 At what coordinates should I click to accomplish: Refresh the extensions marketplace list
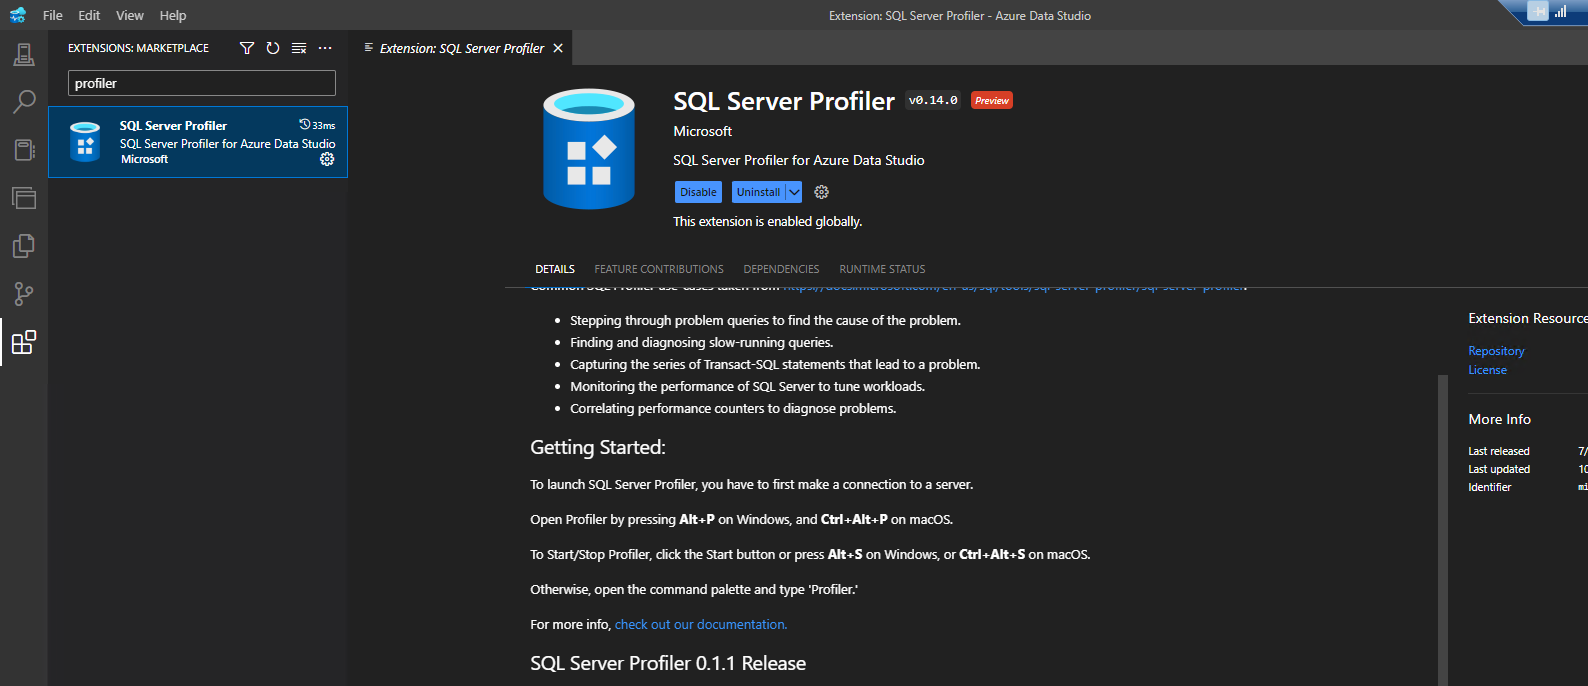coord(273,48)
